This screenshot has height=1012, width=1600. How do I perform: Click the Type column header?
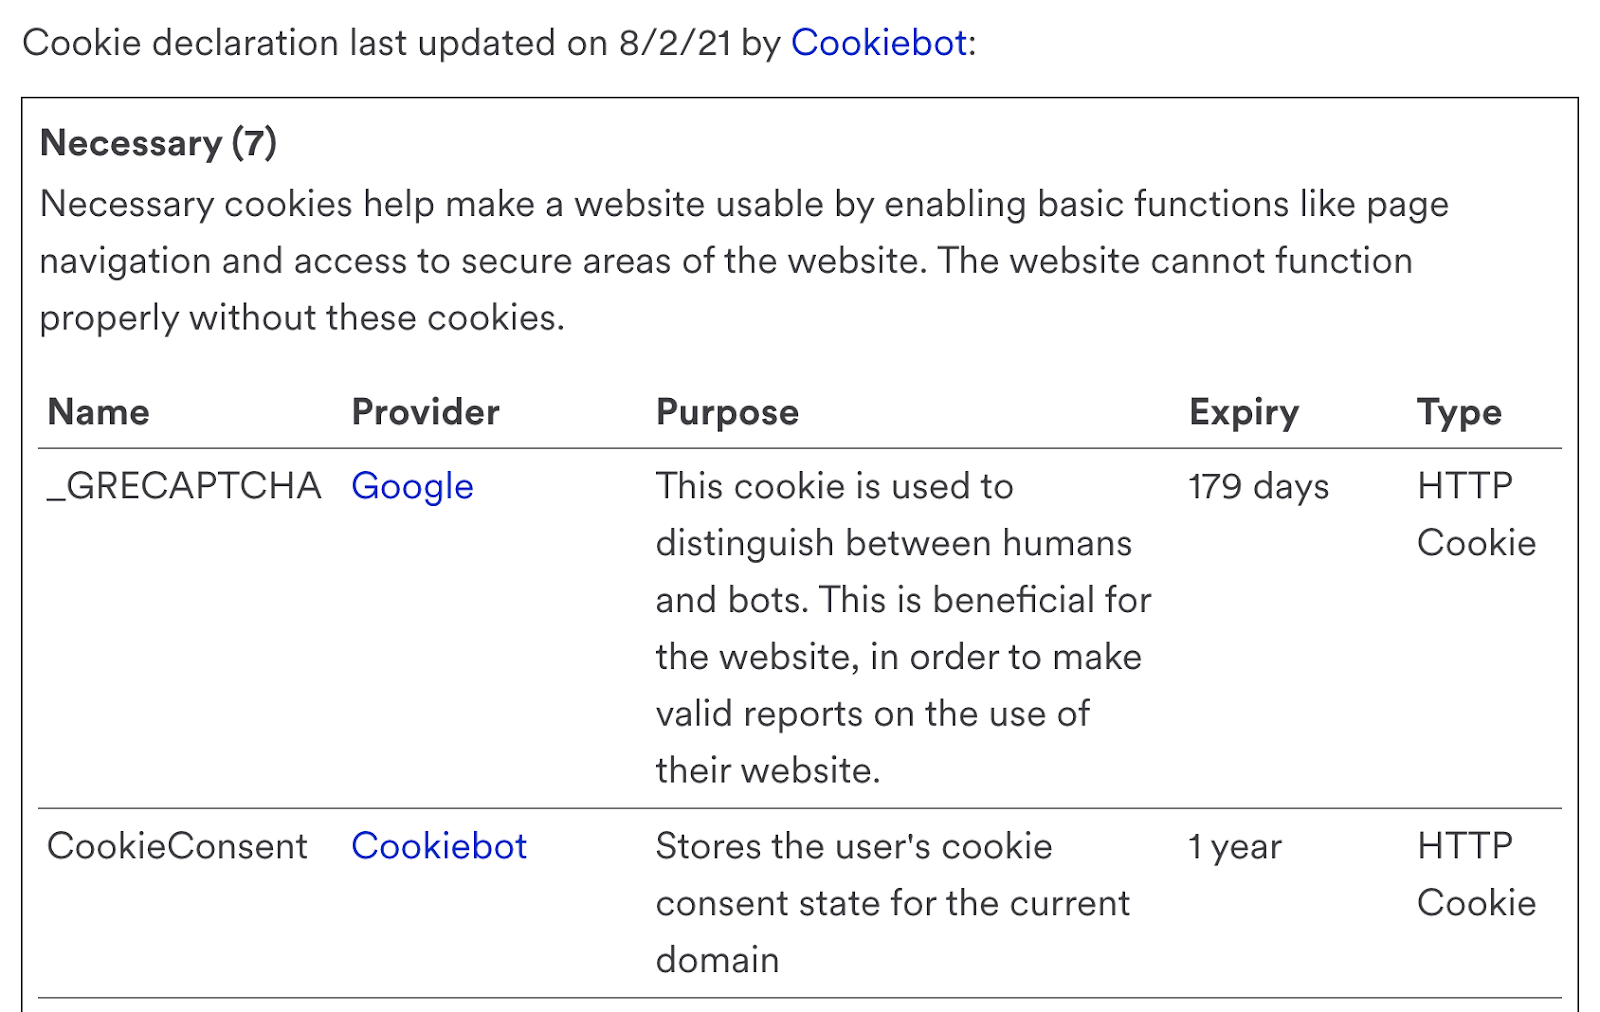coord(1459,413)
